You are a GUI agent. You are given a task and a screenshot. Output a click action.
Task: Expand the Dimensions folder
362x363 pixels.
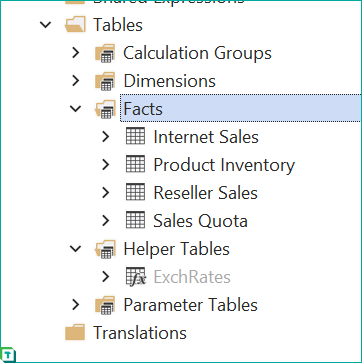(76, 81)
